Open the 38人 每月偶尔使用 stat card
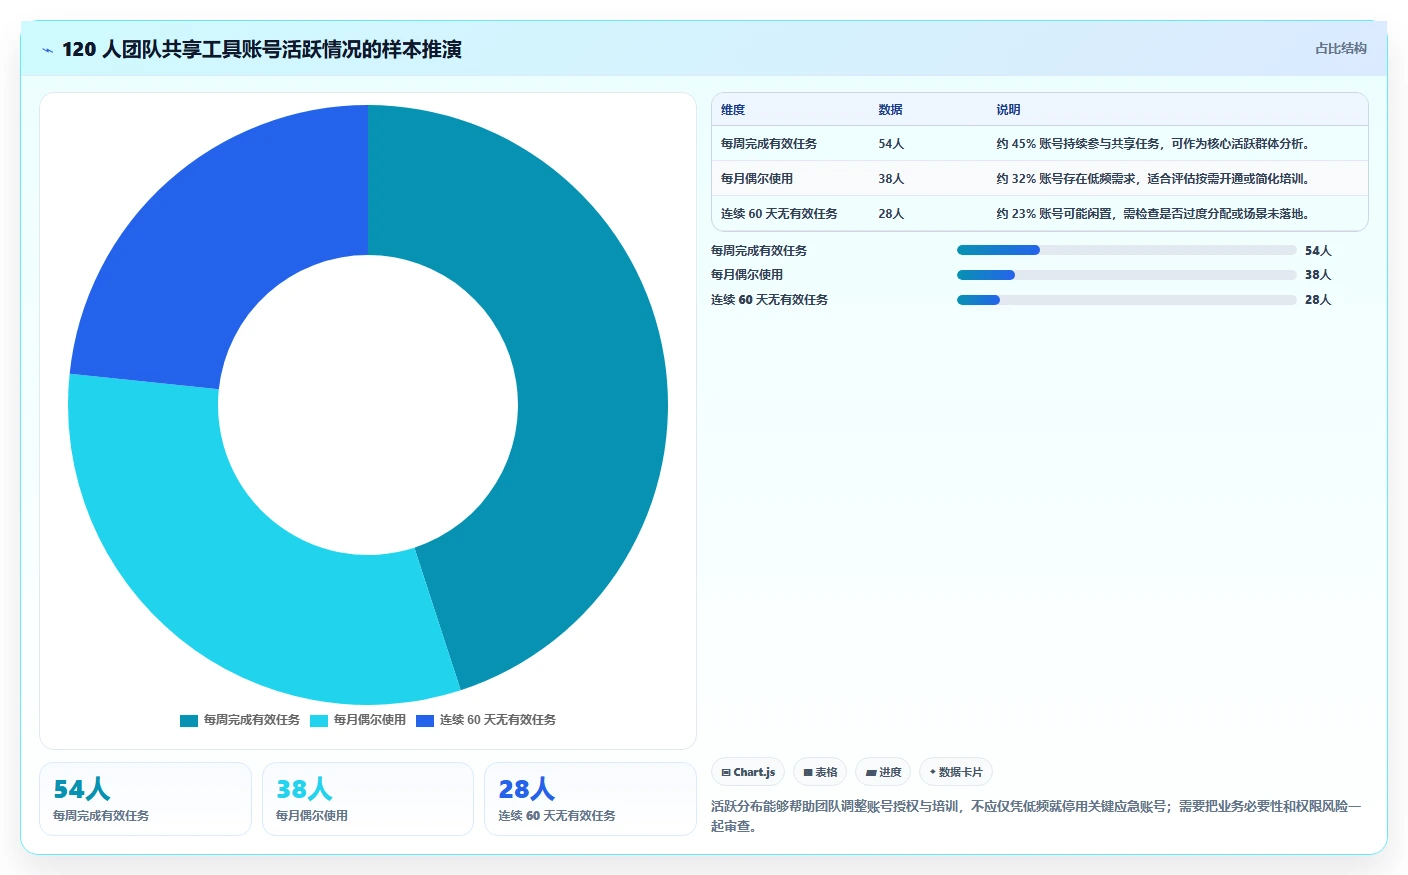Screen dimensions: 1408x875 368,799
